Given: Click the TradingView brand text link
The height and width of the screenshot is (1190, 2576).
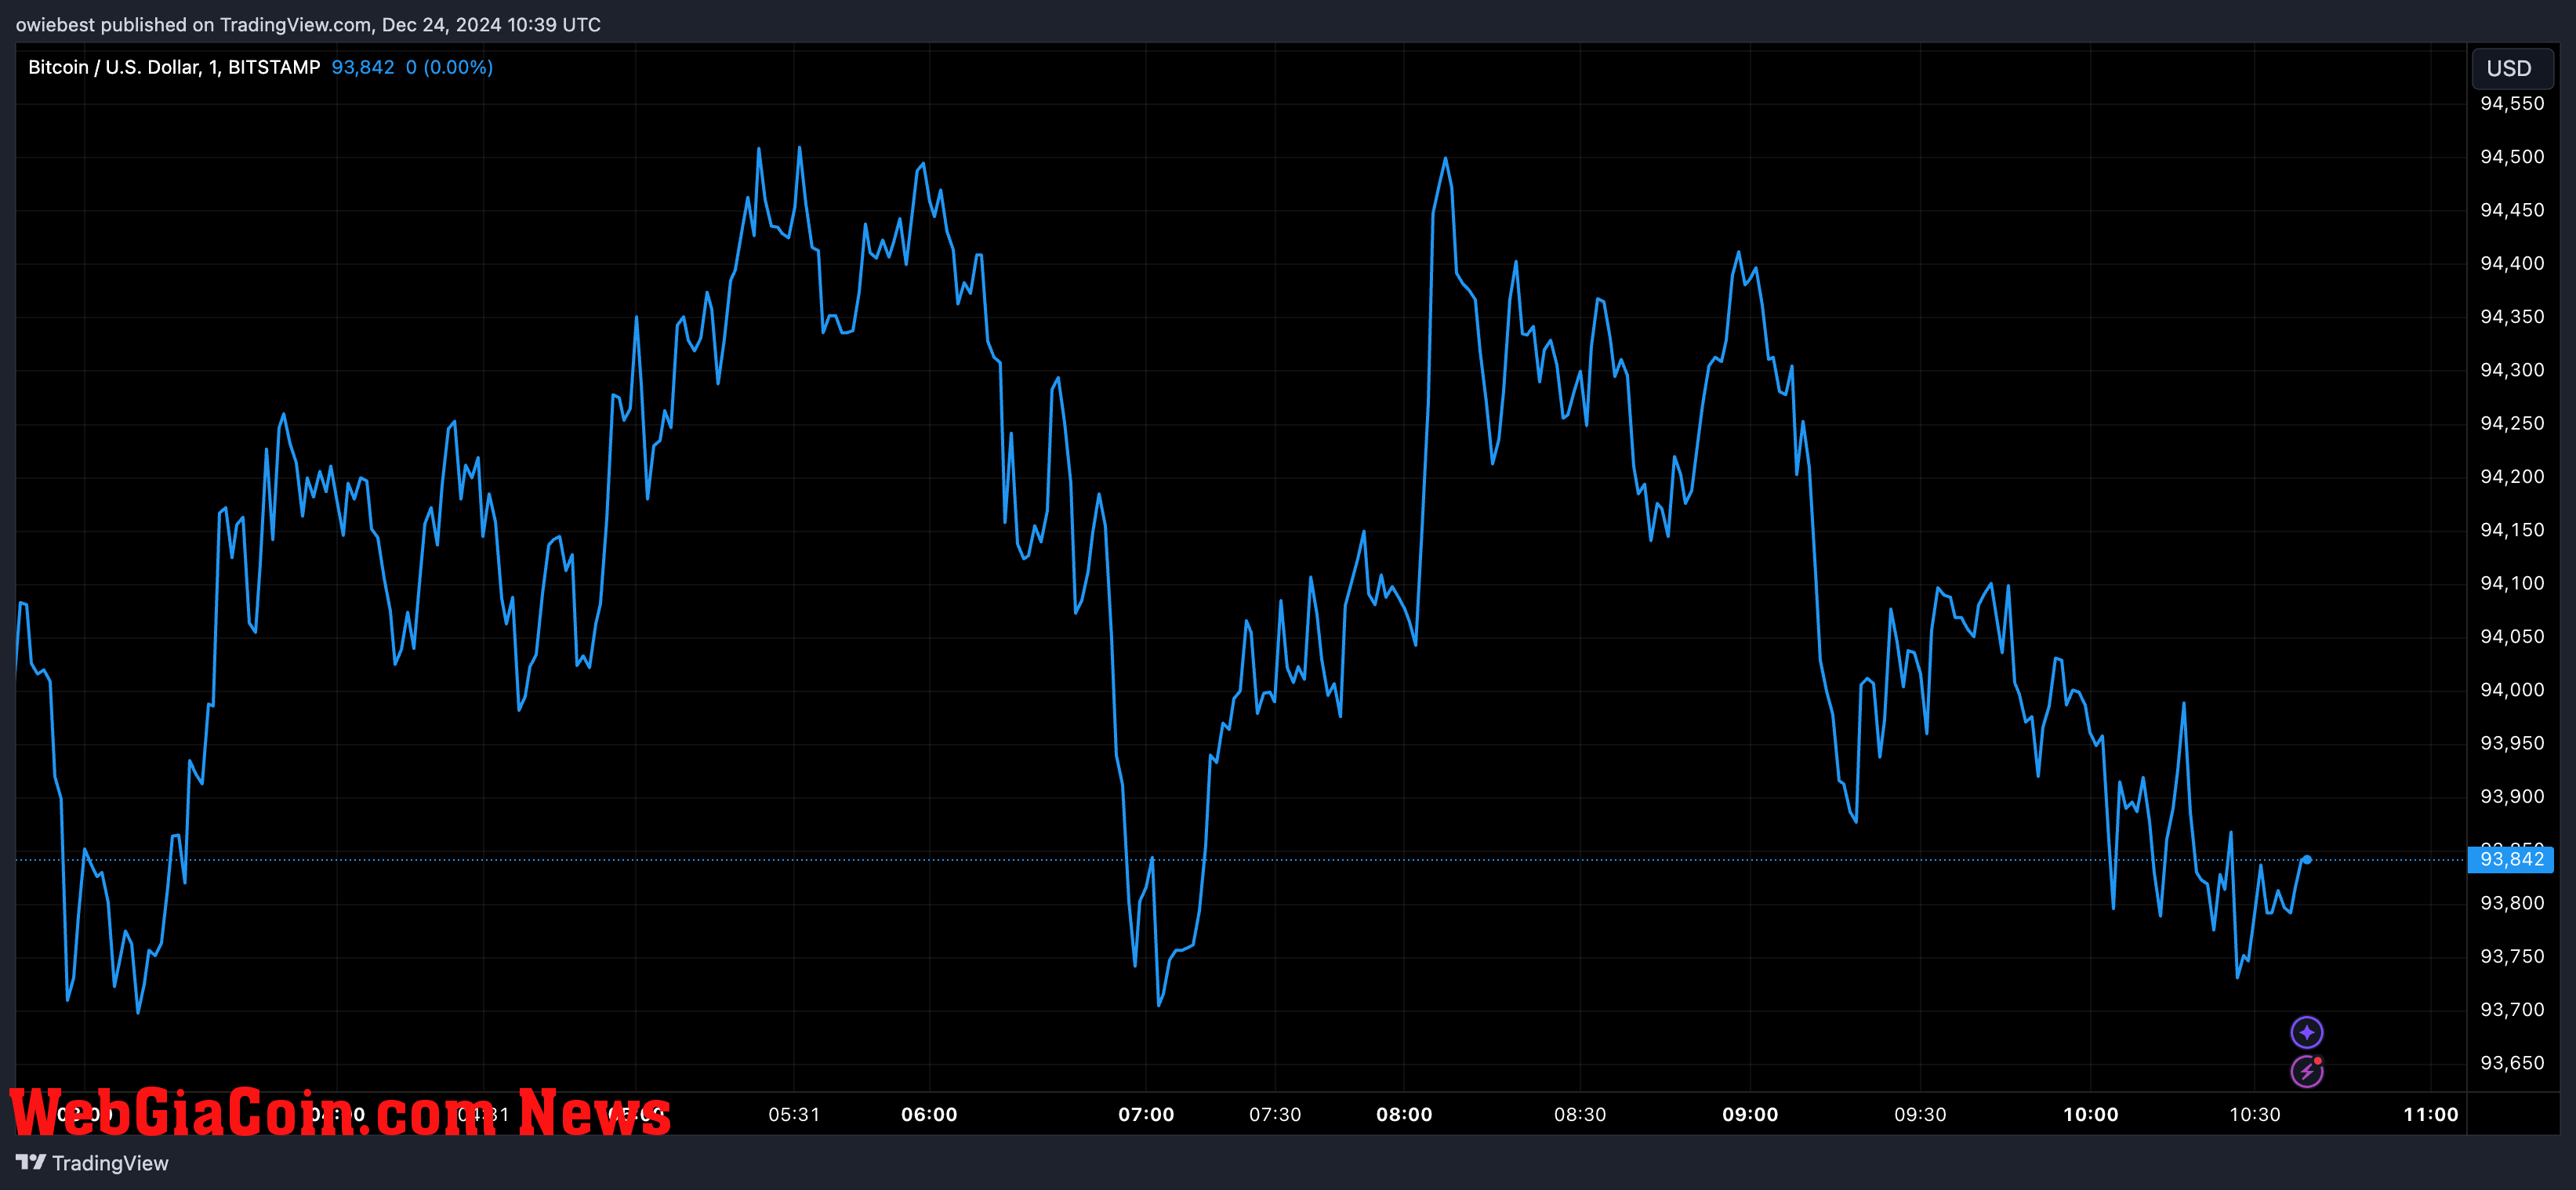Looking at the screenshot, I should [110, 1163].
